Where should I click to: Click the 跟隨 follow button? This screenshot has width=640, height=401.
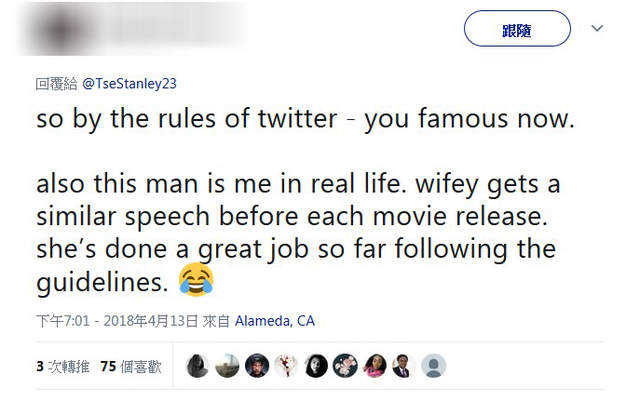517,29
